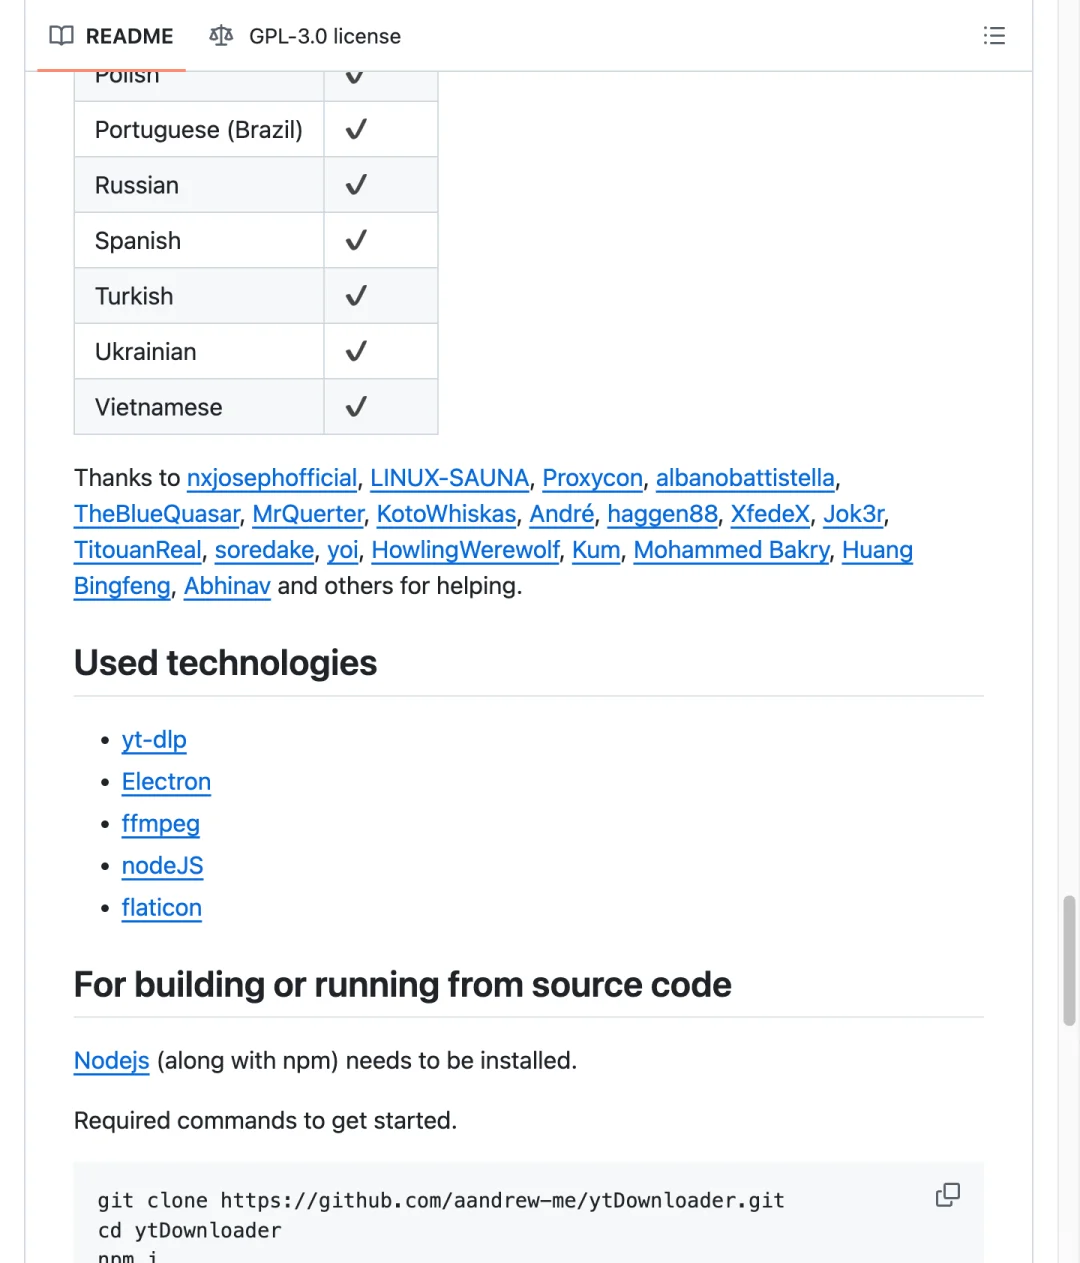The image size is (1080, 1263).
Task: Open the yt-dlp link
Action: pyautogui.click(x=154, y=740)
